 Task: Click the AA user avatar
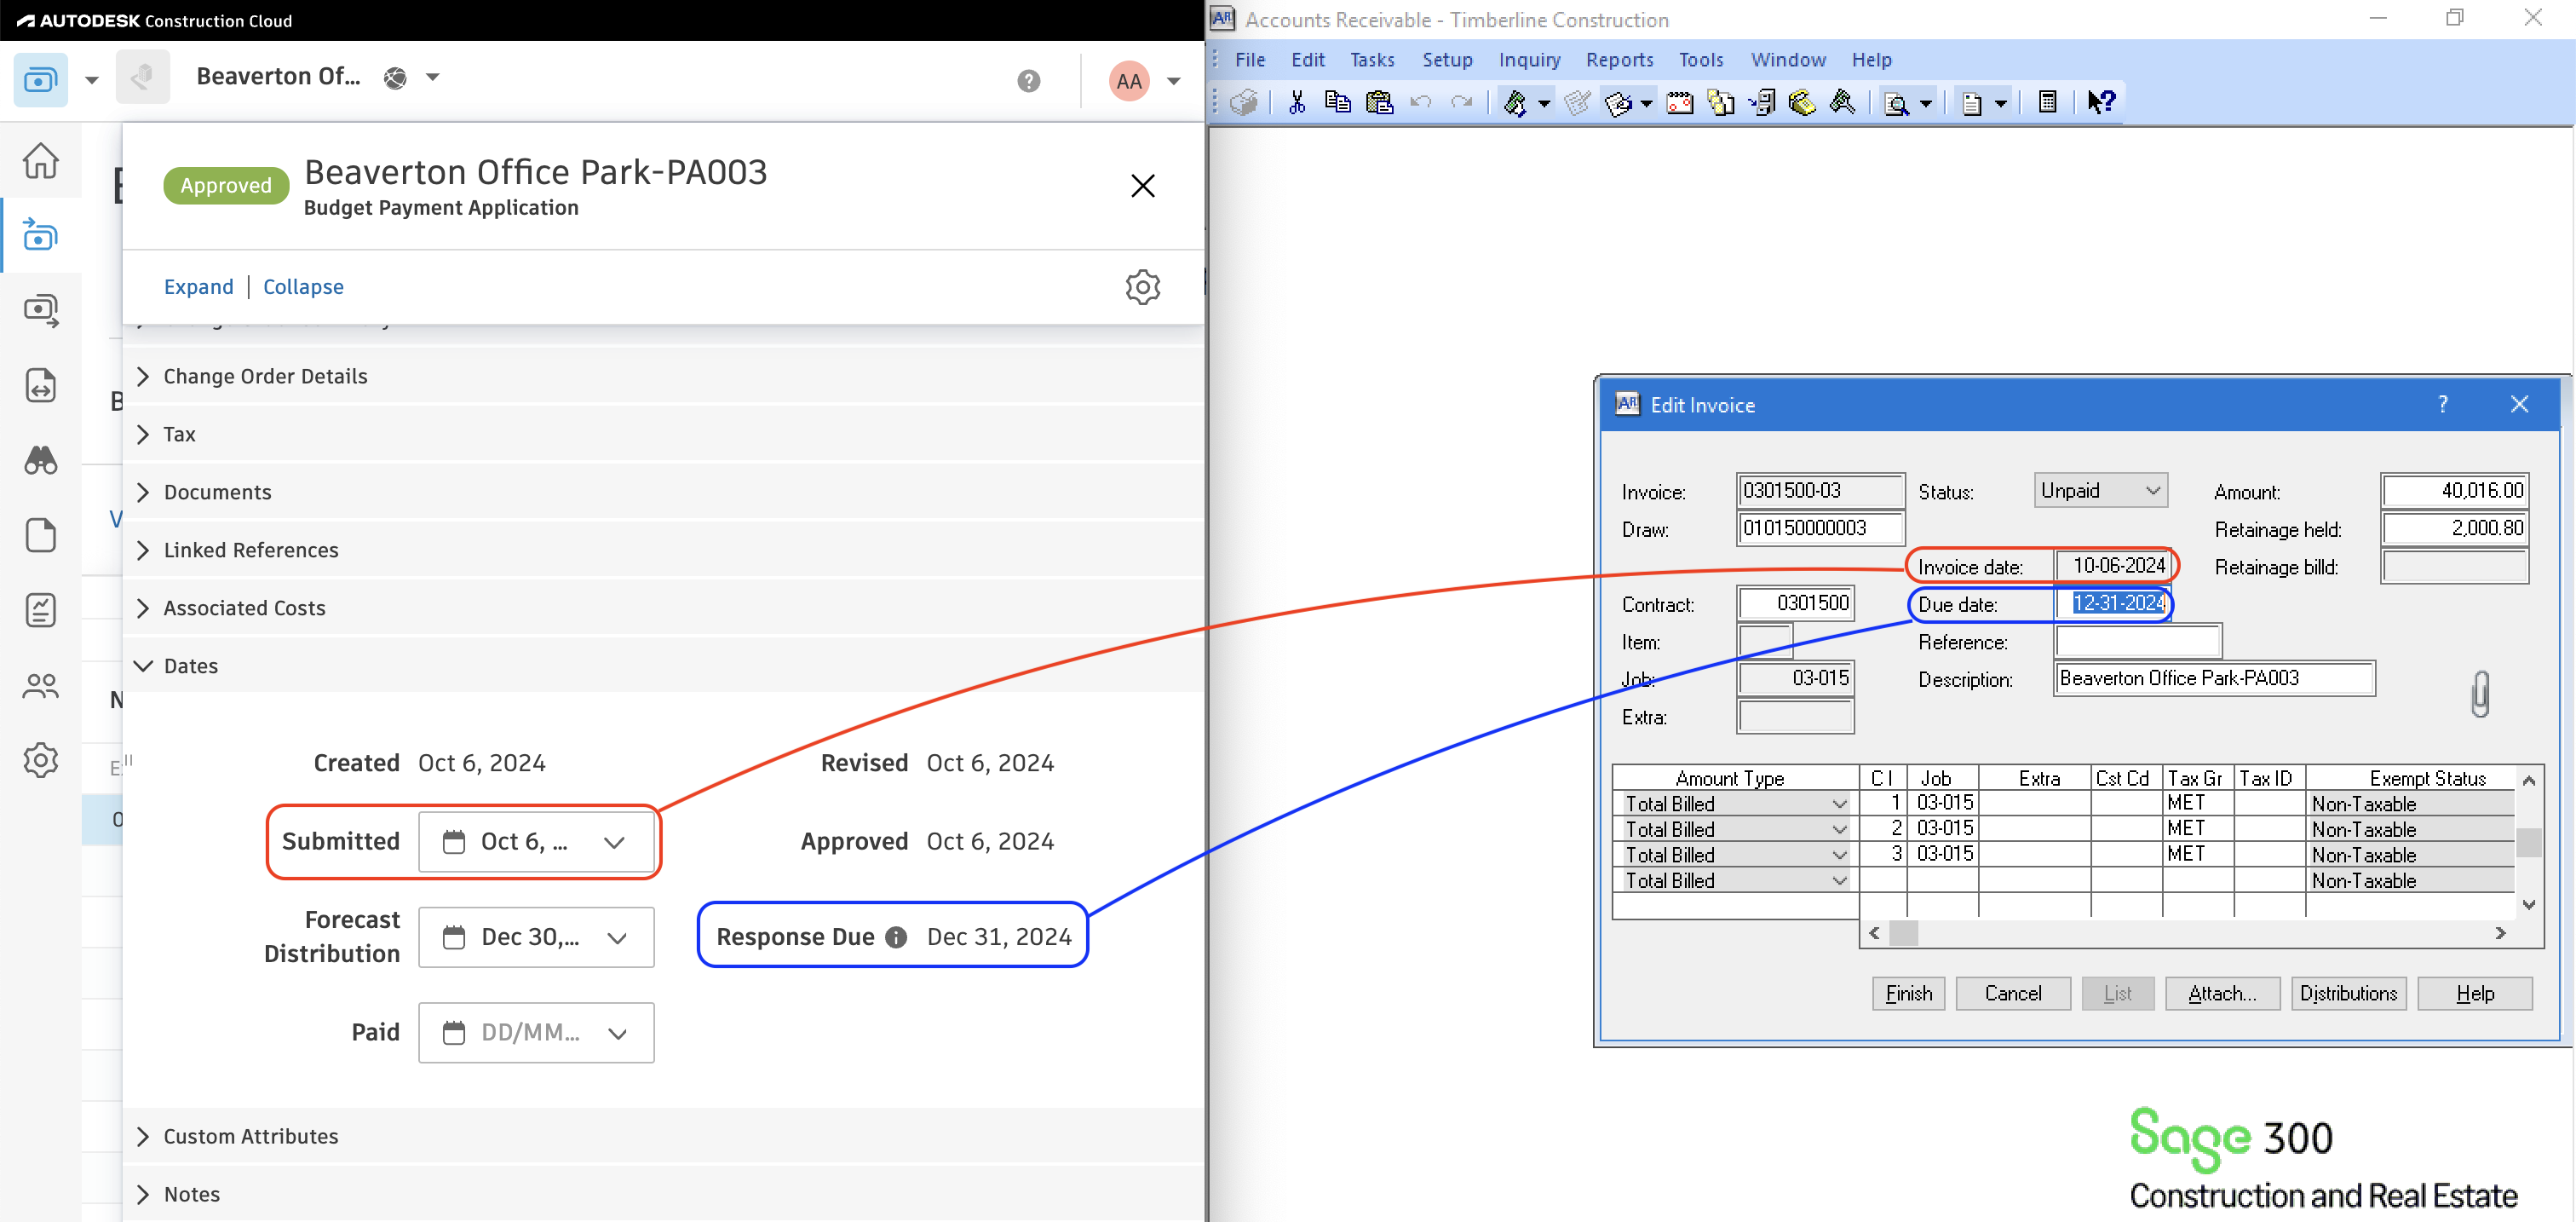coord(1129,81)
